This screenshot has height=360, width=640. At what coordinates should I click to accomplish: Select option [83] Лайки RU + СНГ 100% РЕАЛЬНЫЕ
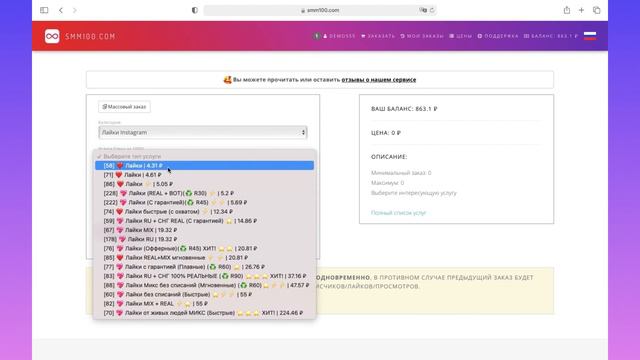tap(204, 276)
